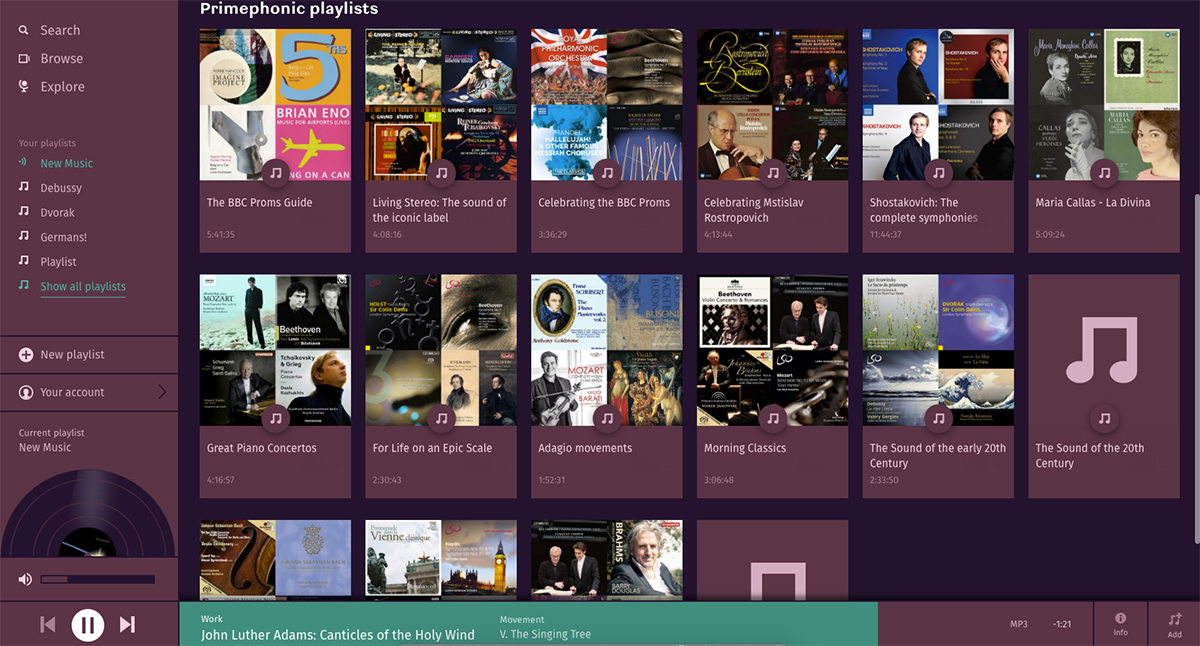
Task: Click the plus icon beside New playlist
Action: [25, 355]
